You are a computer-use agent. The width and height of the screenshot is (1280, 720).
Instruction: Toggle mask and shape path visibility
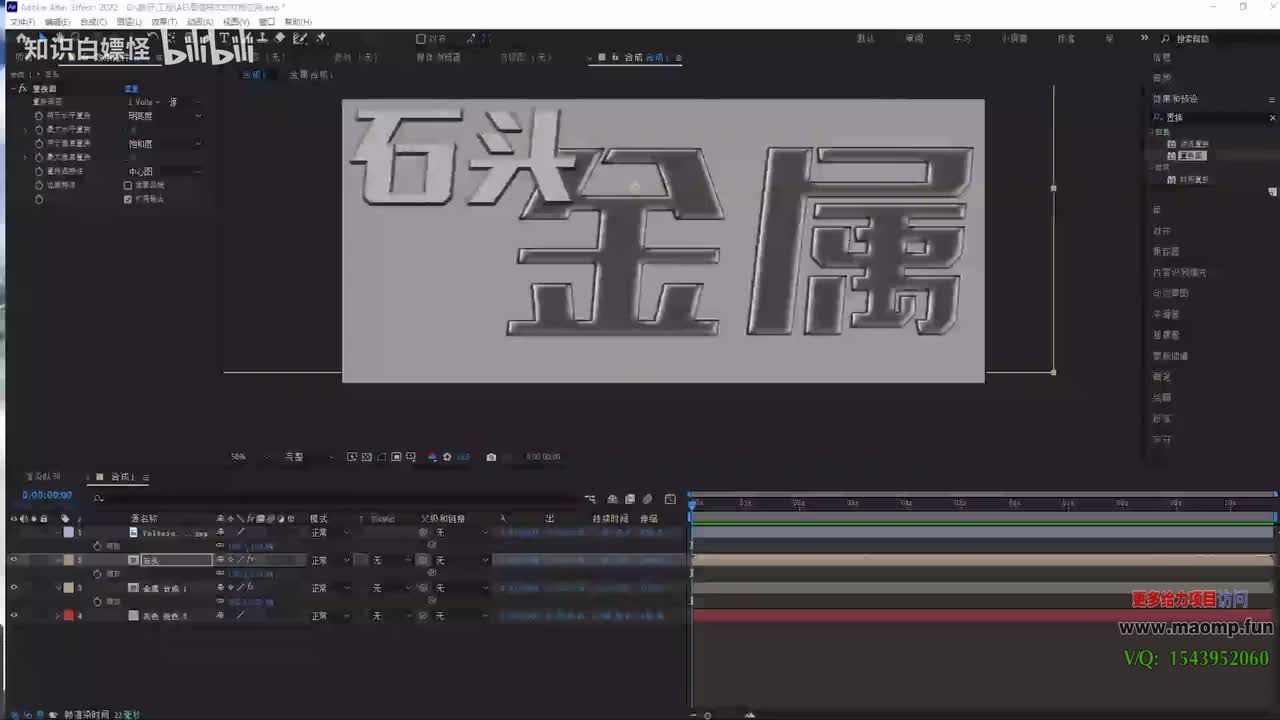coord(382,457)
